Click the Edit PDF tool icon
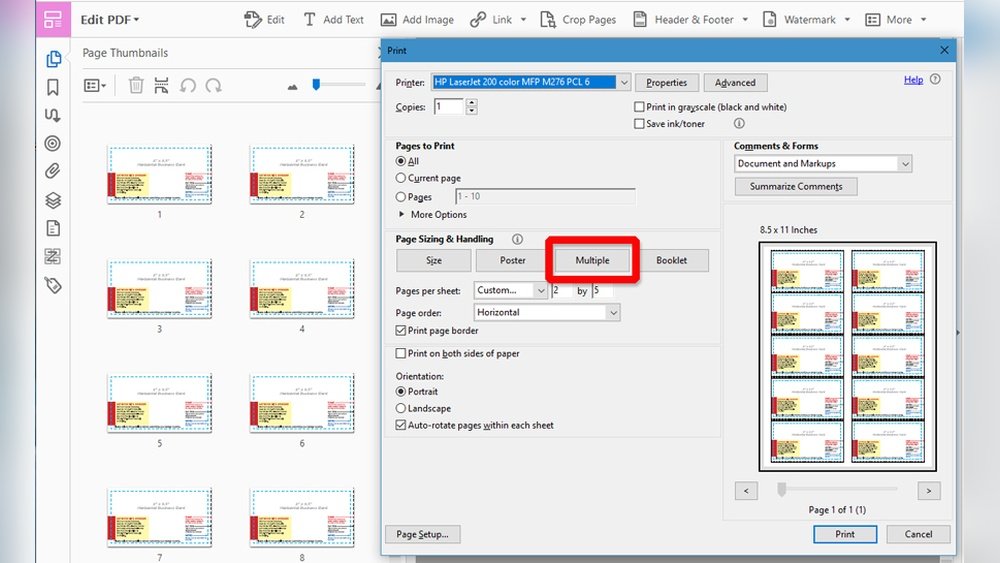1000x563 pixels. pyautogui.click(x=53, y=19)
